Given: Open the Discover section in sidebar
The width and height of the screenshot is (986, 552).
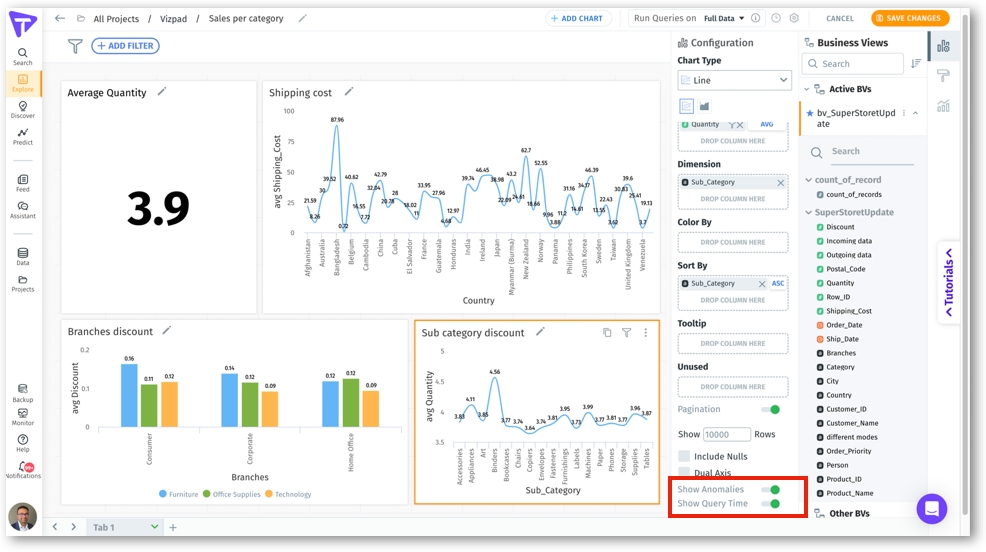Looking at the screenshot, I should point(22,109).
